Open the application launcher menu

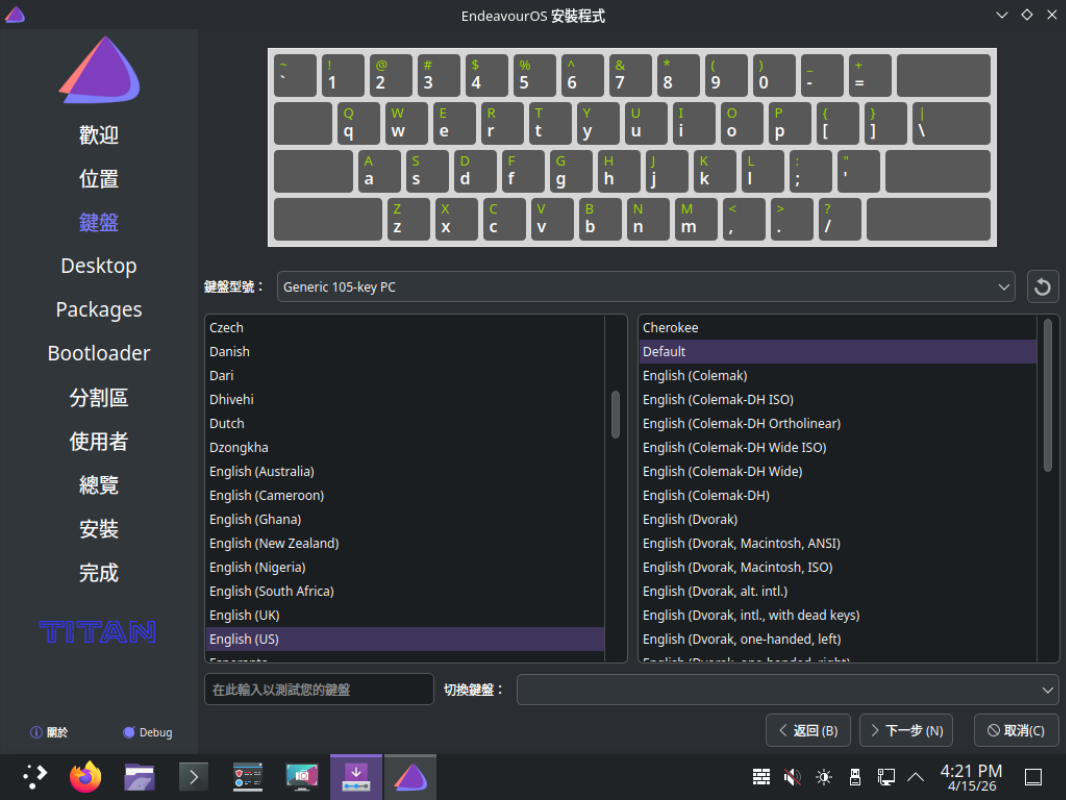click(34, 776)
